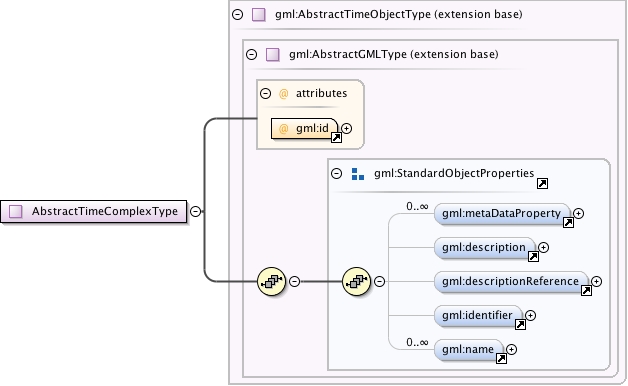Expand the gml:id attribute
Image resolution: width=628 pixels, height=386 pixels.
pyautogui.click(x=347, y=129)
